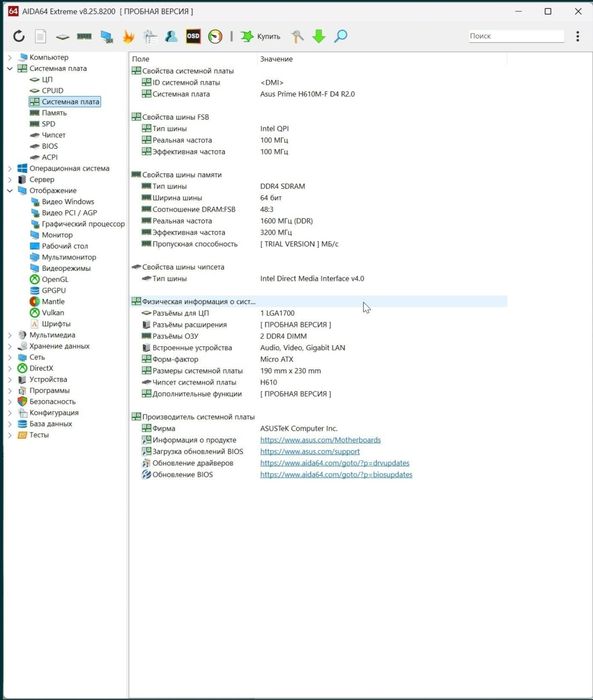
Task: Expand the DirectX tree node
Action: (x=10, y=369)
